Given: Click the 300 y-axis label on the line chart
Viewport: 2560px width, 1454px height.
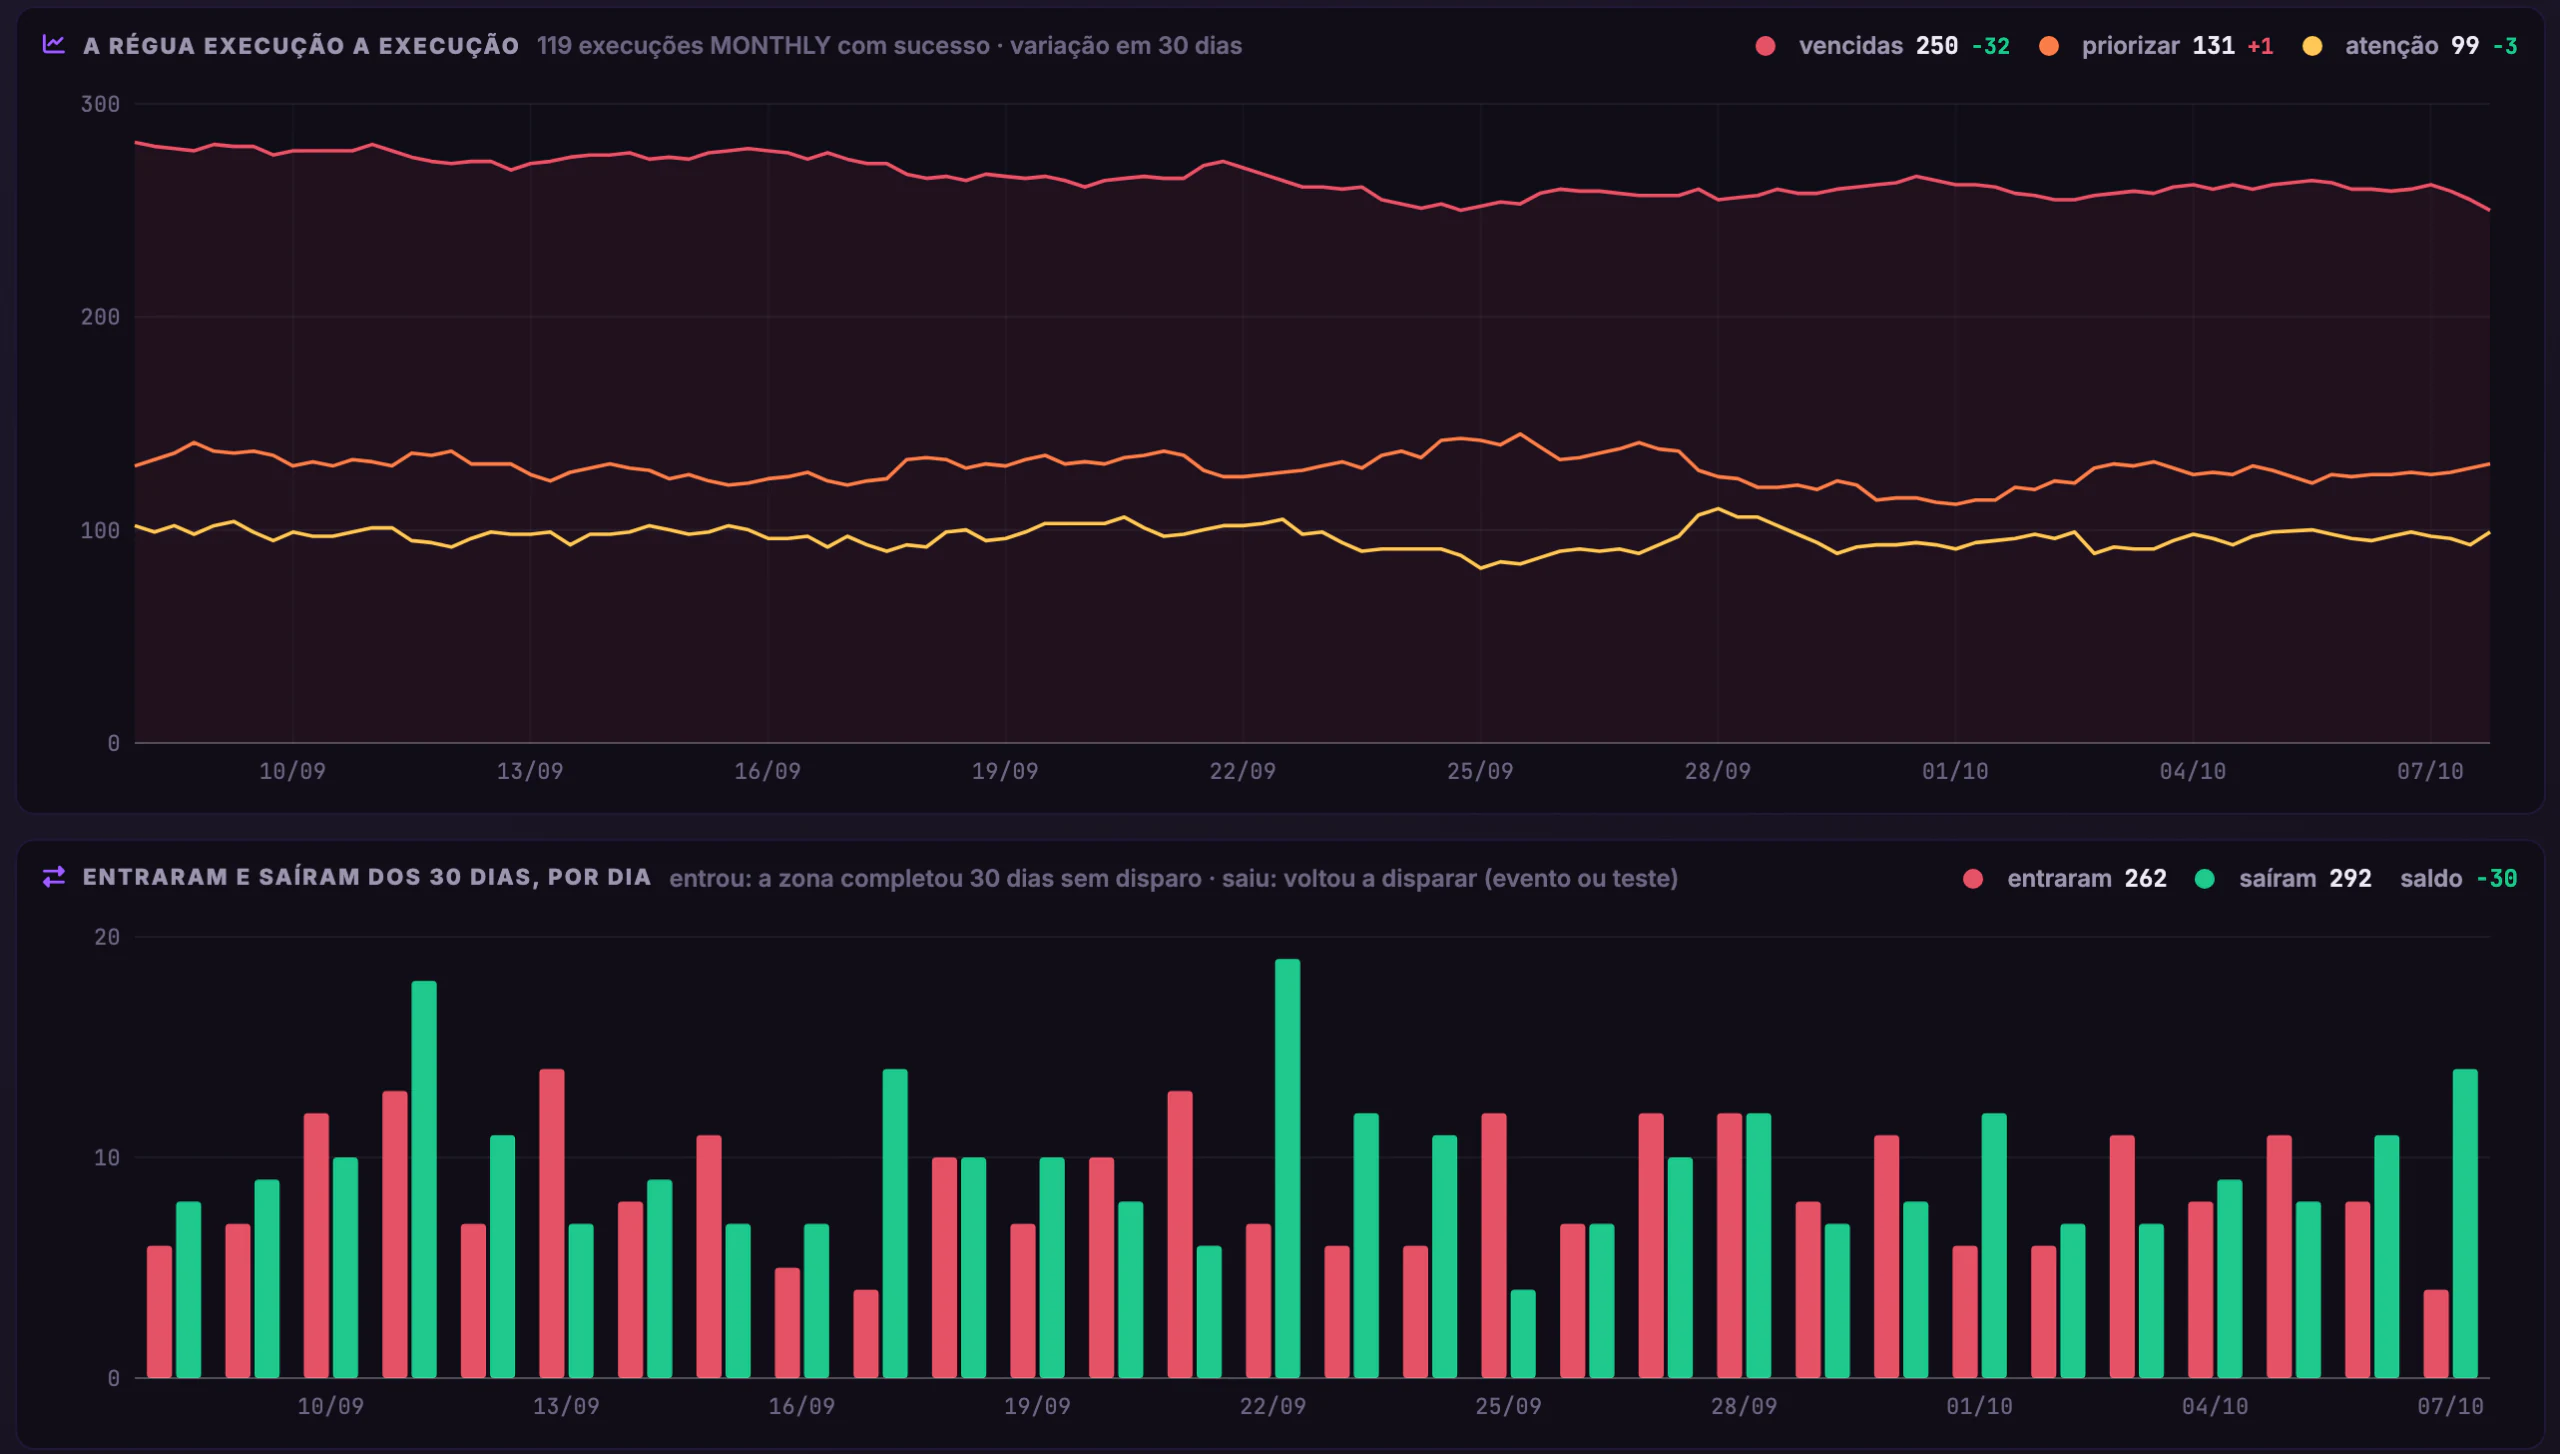Looking at the screenshot, I should (x=100, y=104).
